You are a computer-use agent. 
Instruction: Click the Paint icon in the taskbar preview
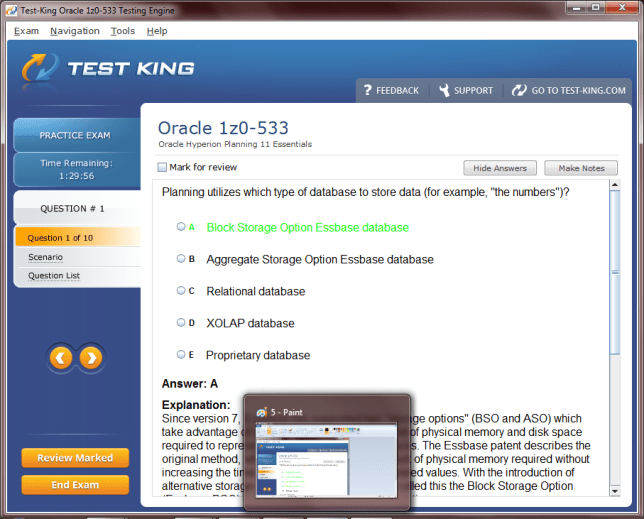(262, 412)
